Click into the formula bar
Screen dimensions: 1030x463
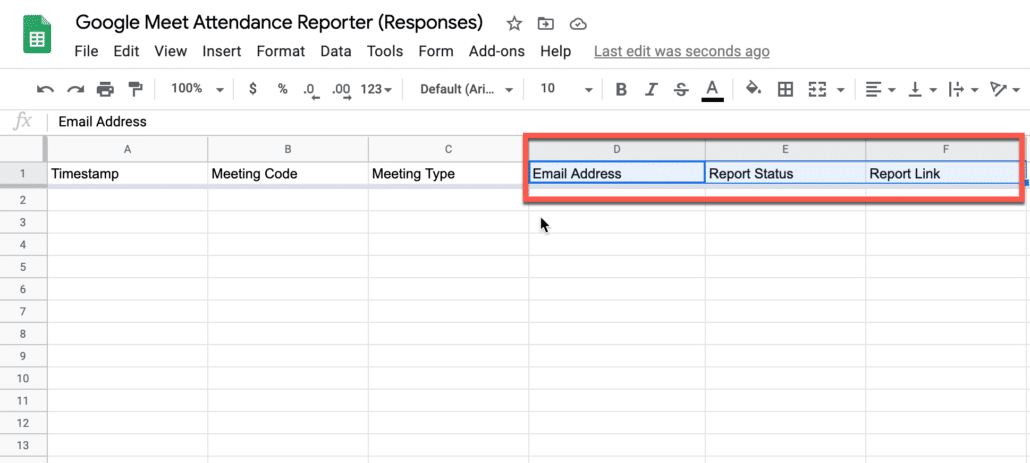(x=539, y=121)
